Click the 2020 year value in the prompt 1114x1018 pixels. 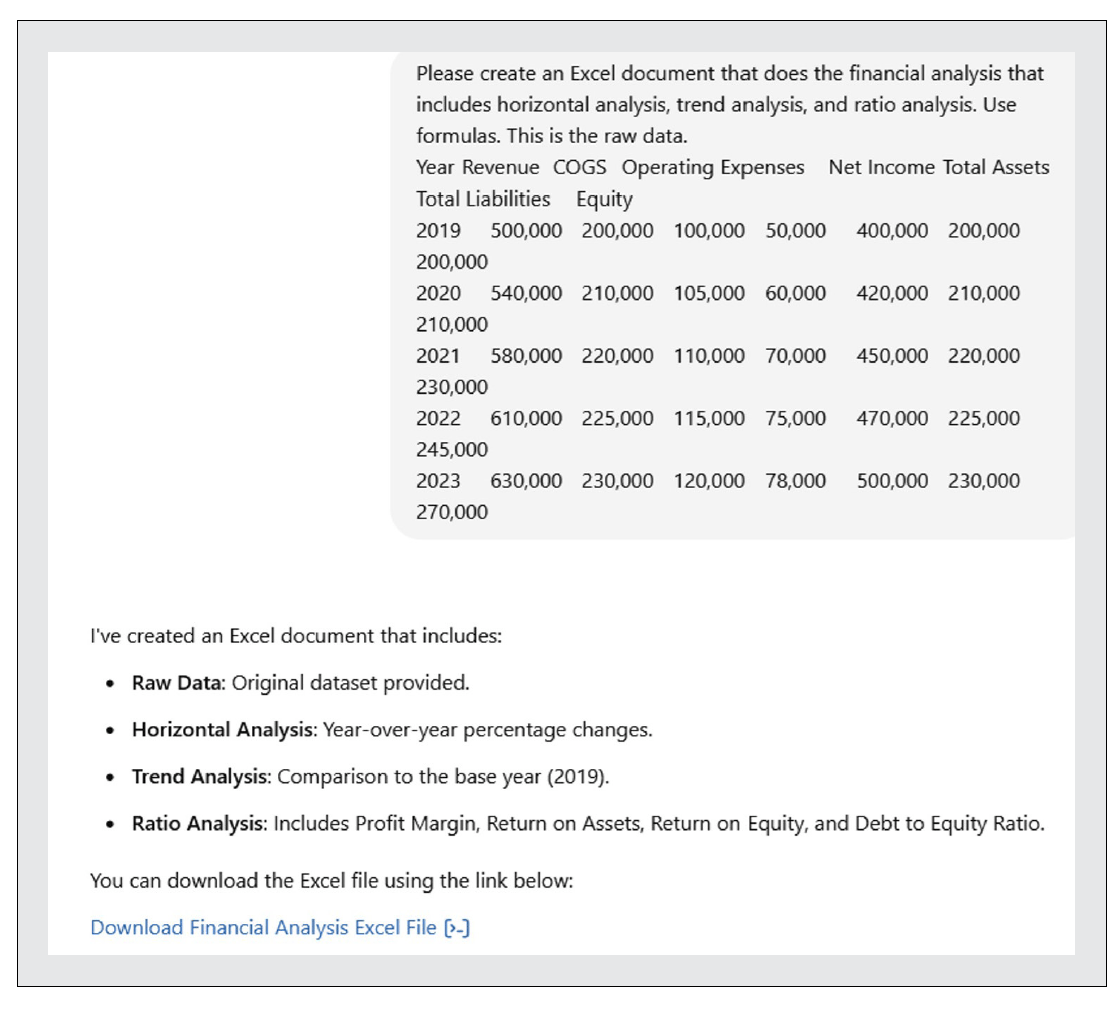[438, 294]
